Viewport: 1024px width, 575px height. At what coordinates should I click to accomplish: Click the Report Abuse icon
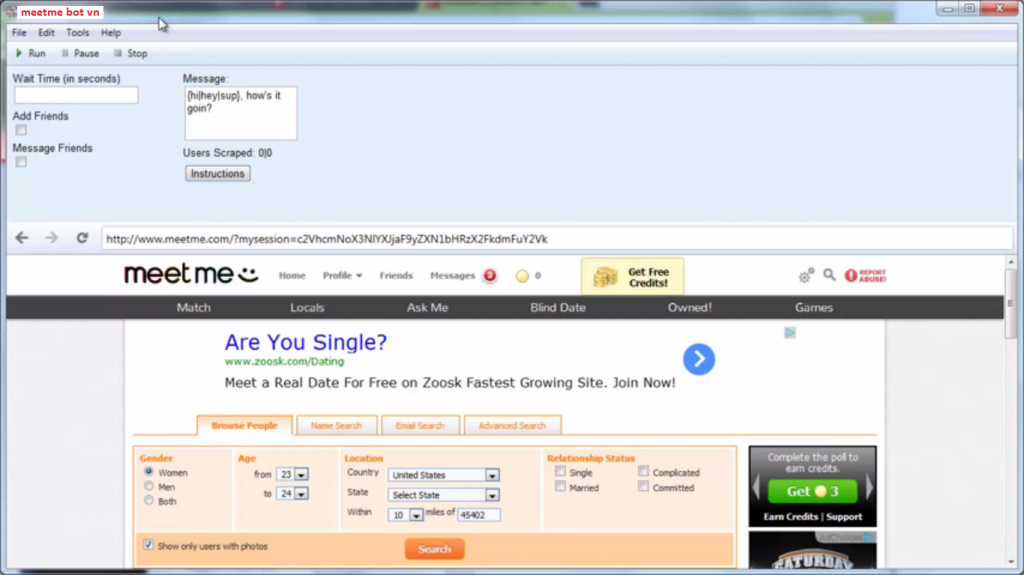coord(865,276)
